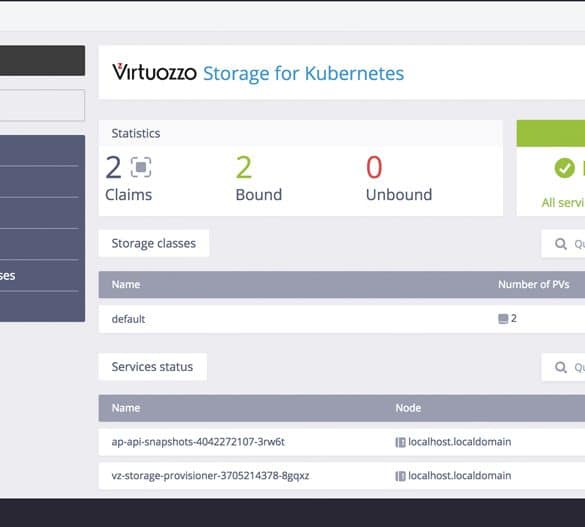
Task: Click the 0 Unbound statistic
Action: click(399, 178)
